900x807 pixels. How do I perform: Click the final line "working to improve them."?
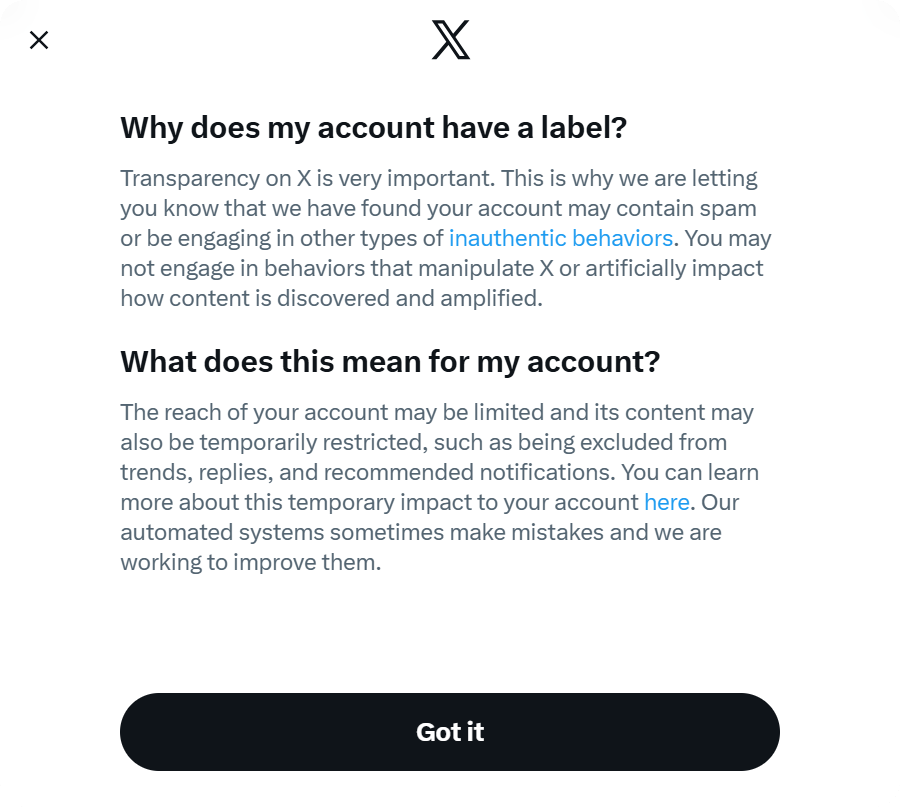(x=251, y=562)
